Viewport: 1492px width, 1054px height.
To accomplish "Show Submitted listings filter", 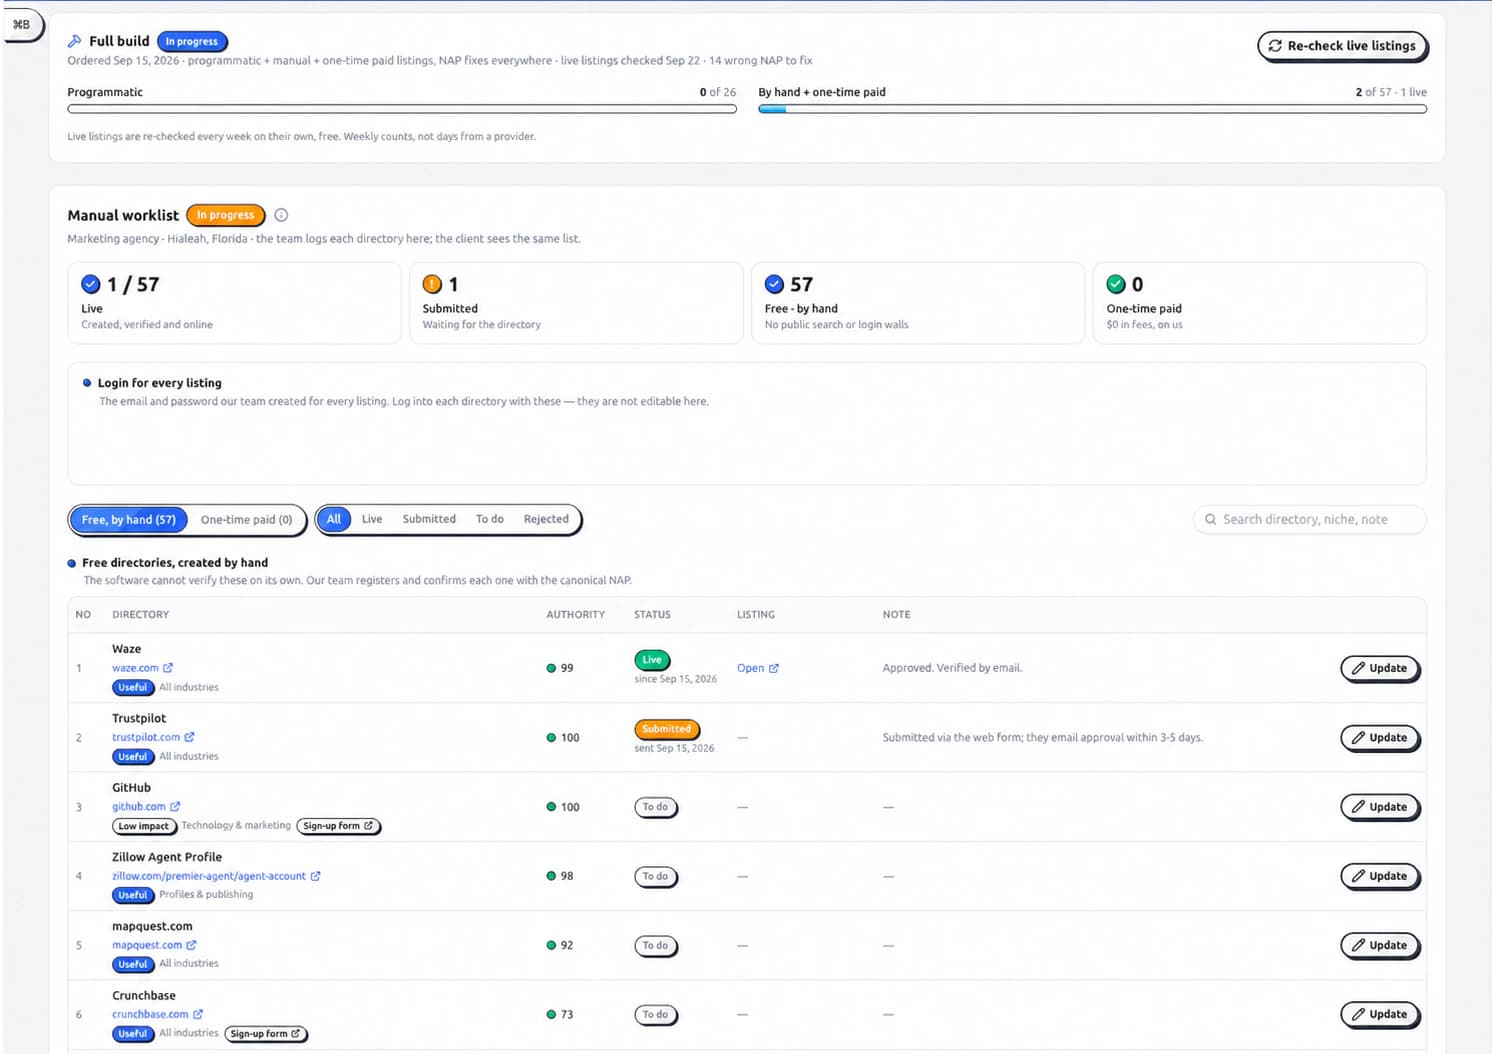I will pyautogui.click(x=429, y=519).
